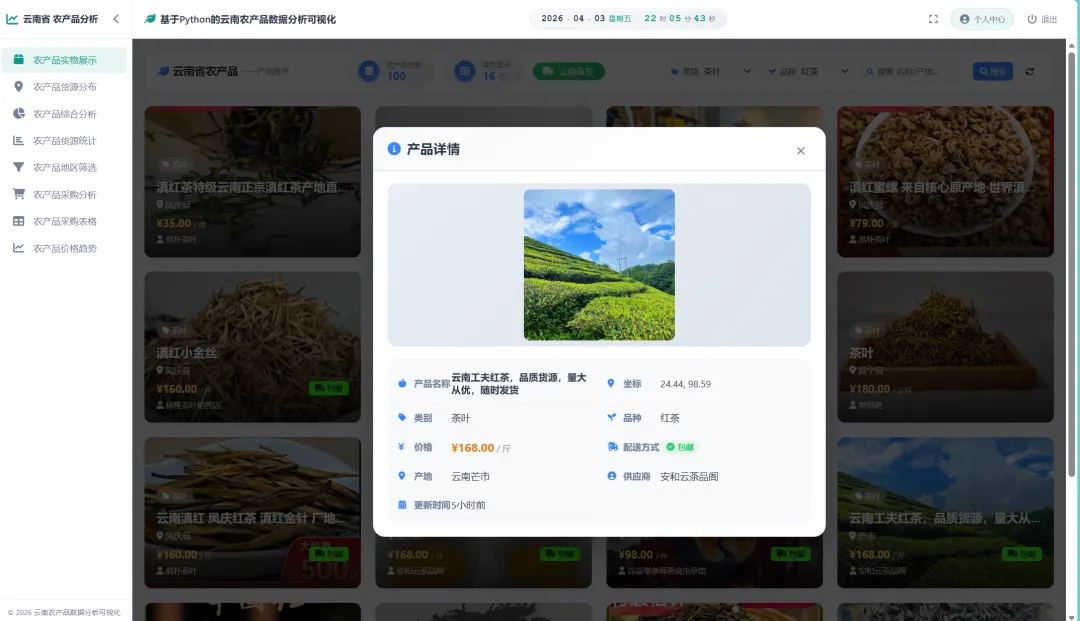Click the 云南省 农产品分析 logo title

pos(52,19)
